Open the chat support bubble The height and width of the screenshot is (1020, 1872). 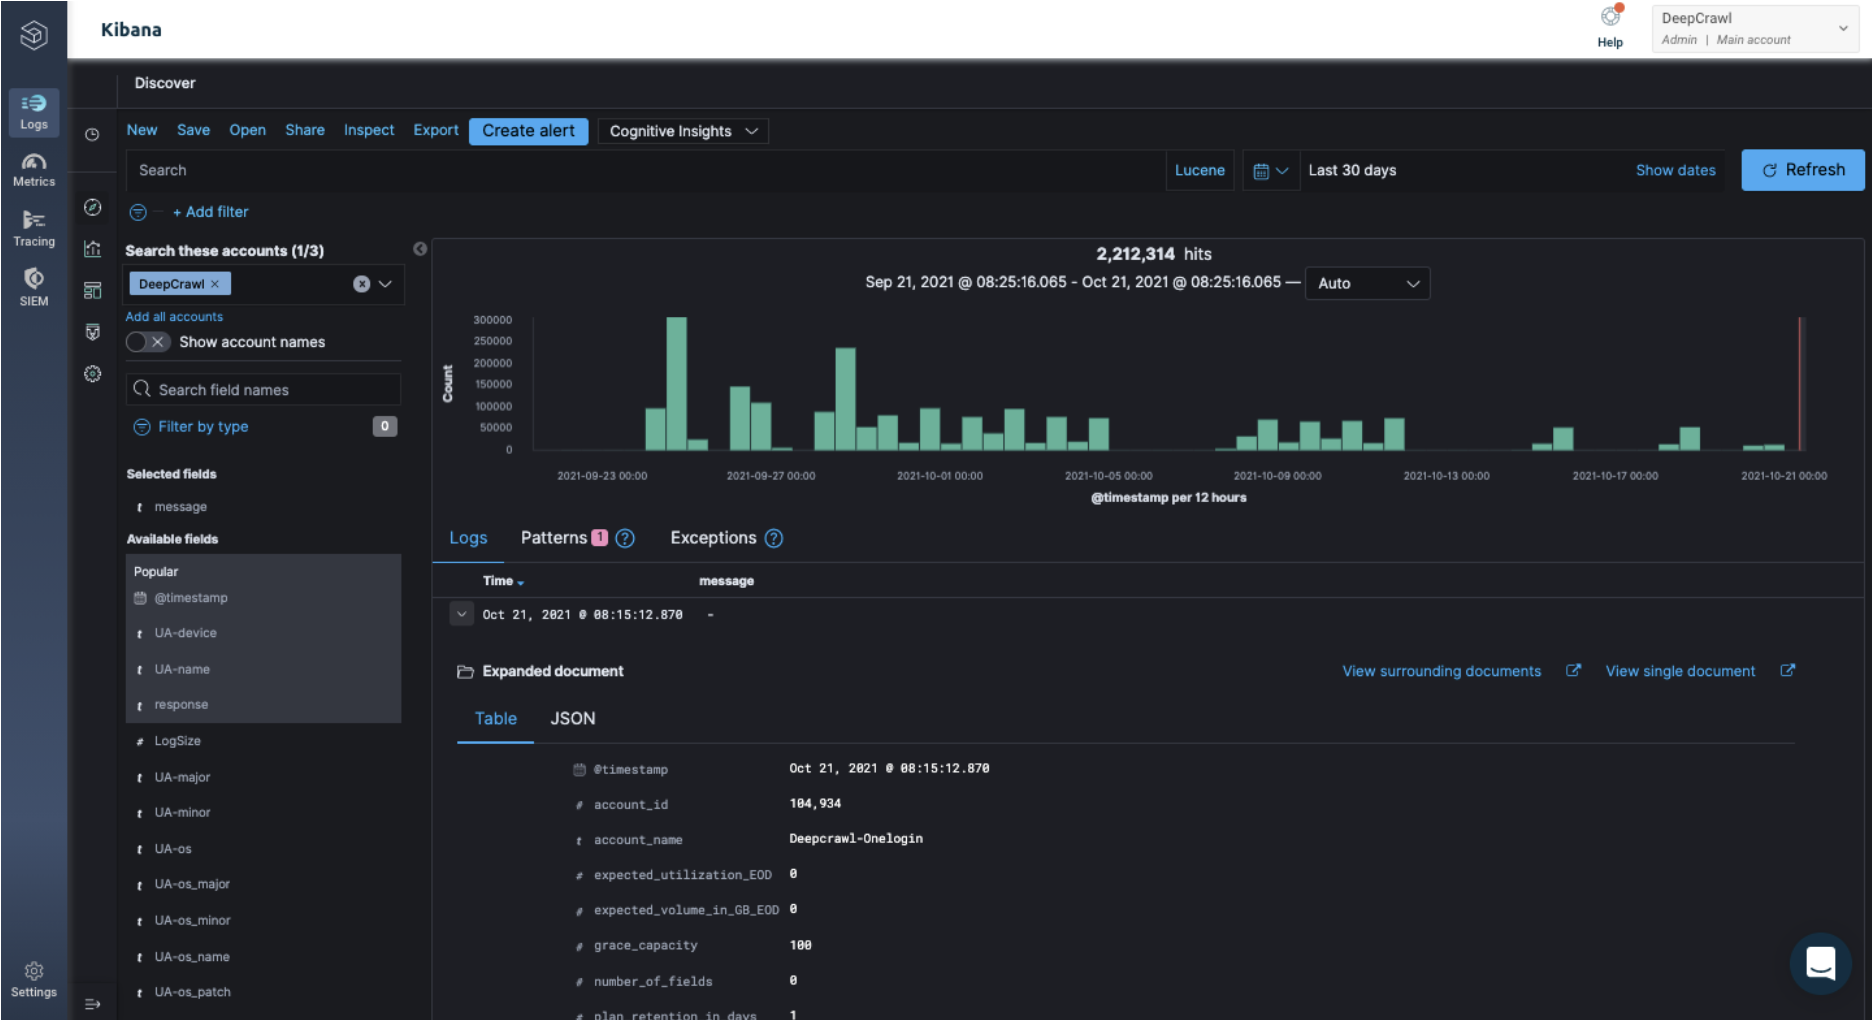point(1820,964)
